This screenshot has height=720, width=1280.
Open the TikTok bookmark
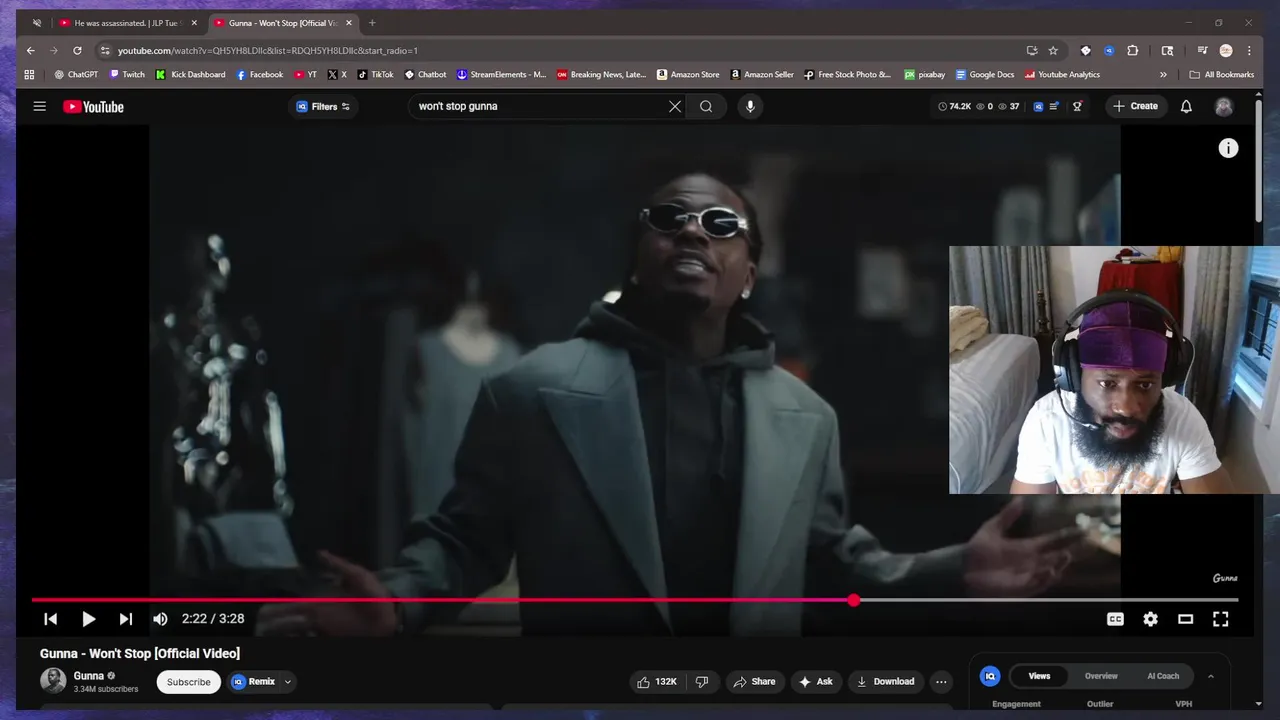376,74
